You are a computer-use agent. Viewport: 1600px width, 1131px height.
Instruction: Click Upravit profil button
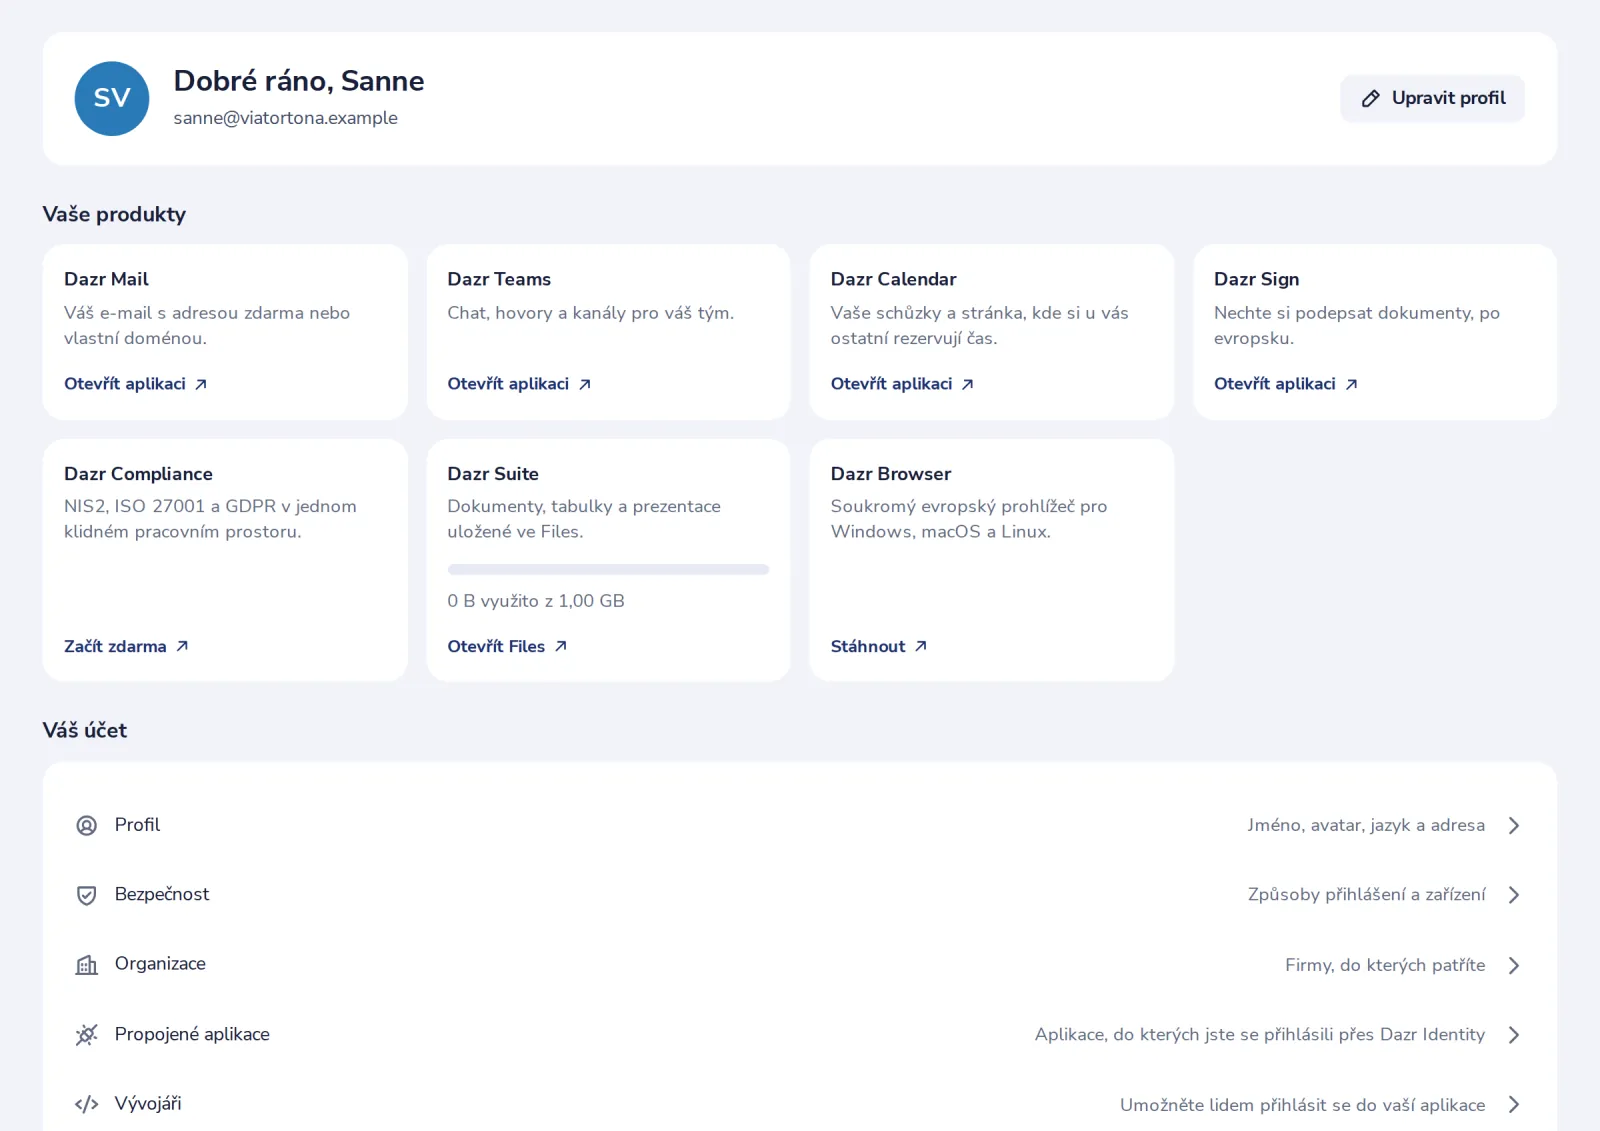point(1432,98)
